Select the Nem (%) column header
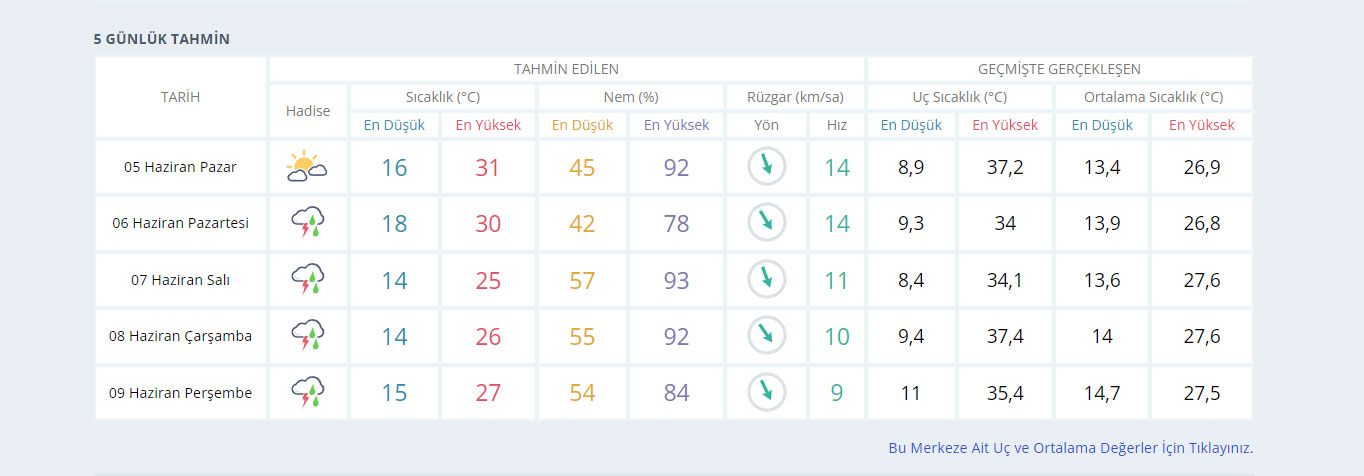Image resolution: width=1364 pixels, height=476 pixels. (630, 97)
